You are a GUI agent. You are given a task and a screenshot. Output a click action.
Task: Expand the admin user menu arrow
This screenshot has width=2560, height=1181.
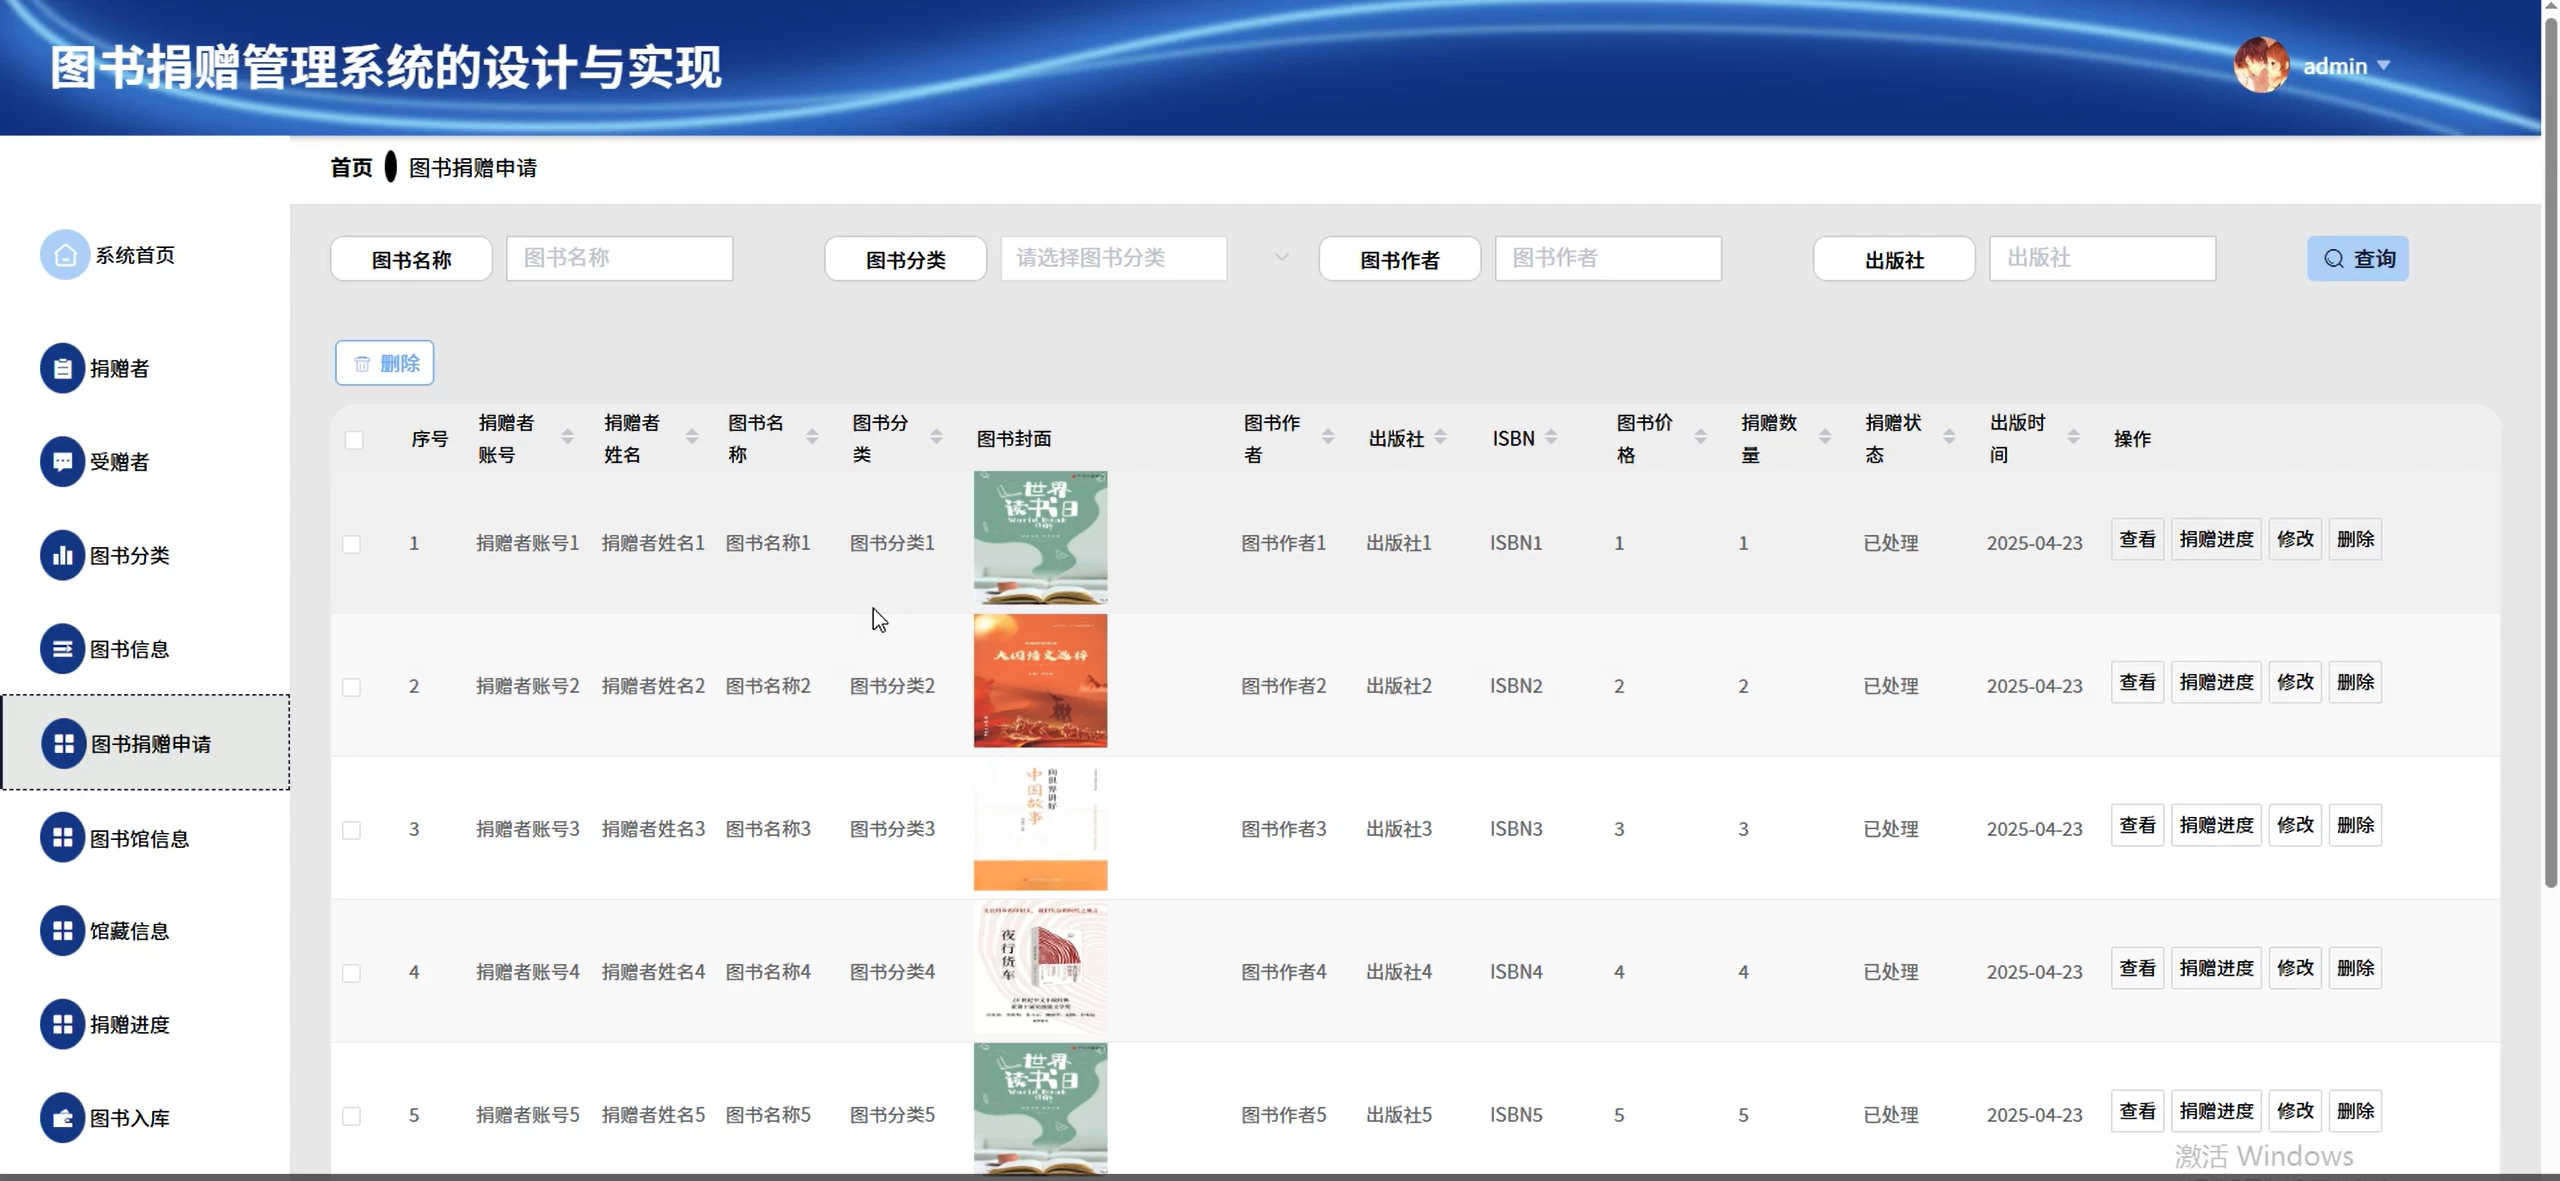point(2383,66)
